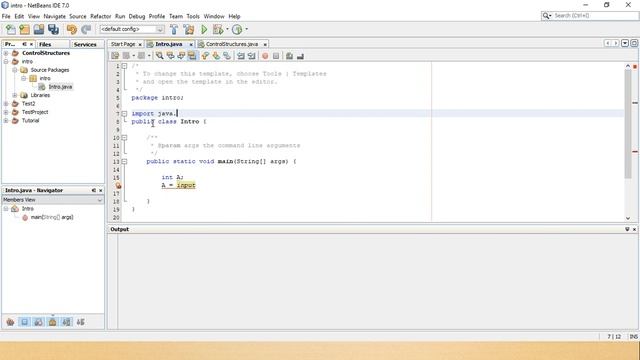Image resolution: width=640 pixels, height=360 pixels.
Task: Click the Open Project toolbar icon
Action: point(39,29)
